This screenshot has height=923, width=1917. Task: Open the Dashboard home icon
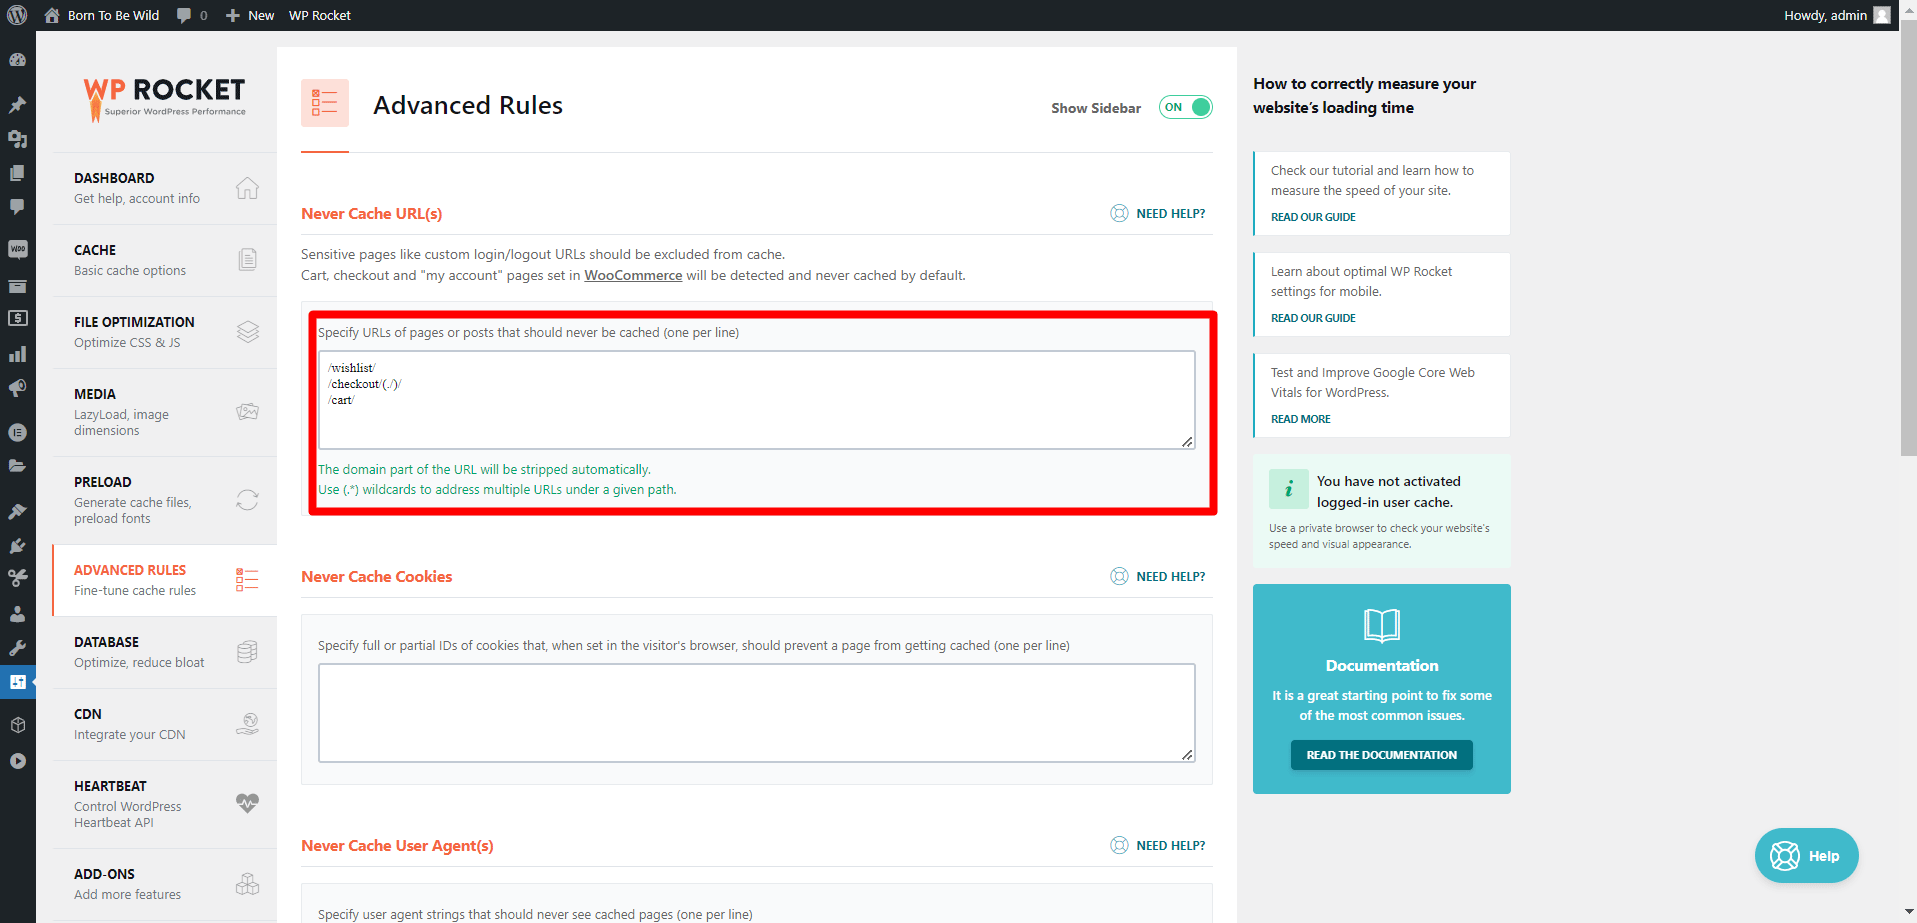pos(247,188)
